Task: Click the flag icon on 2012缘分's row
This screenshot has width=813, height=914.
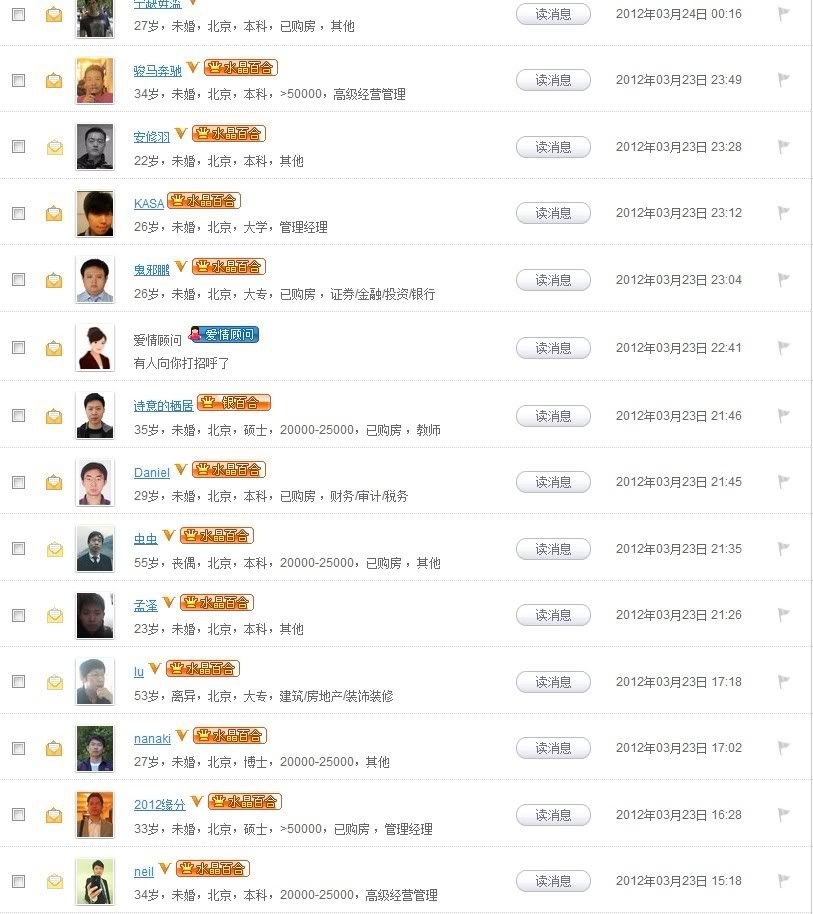Action: point(784,815)
